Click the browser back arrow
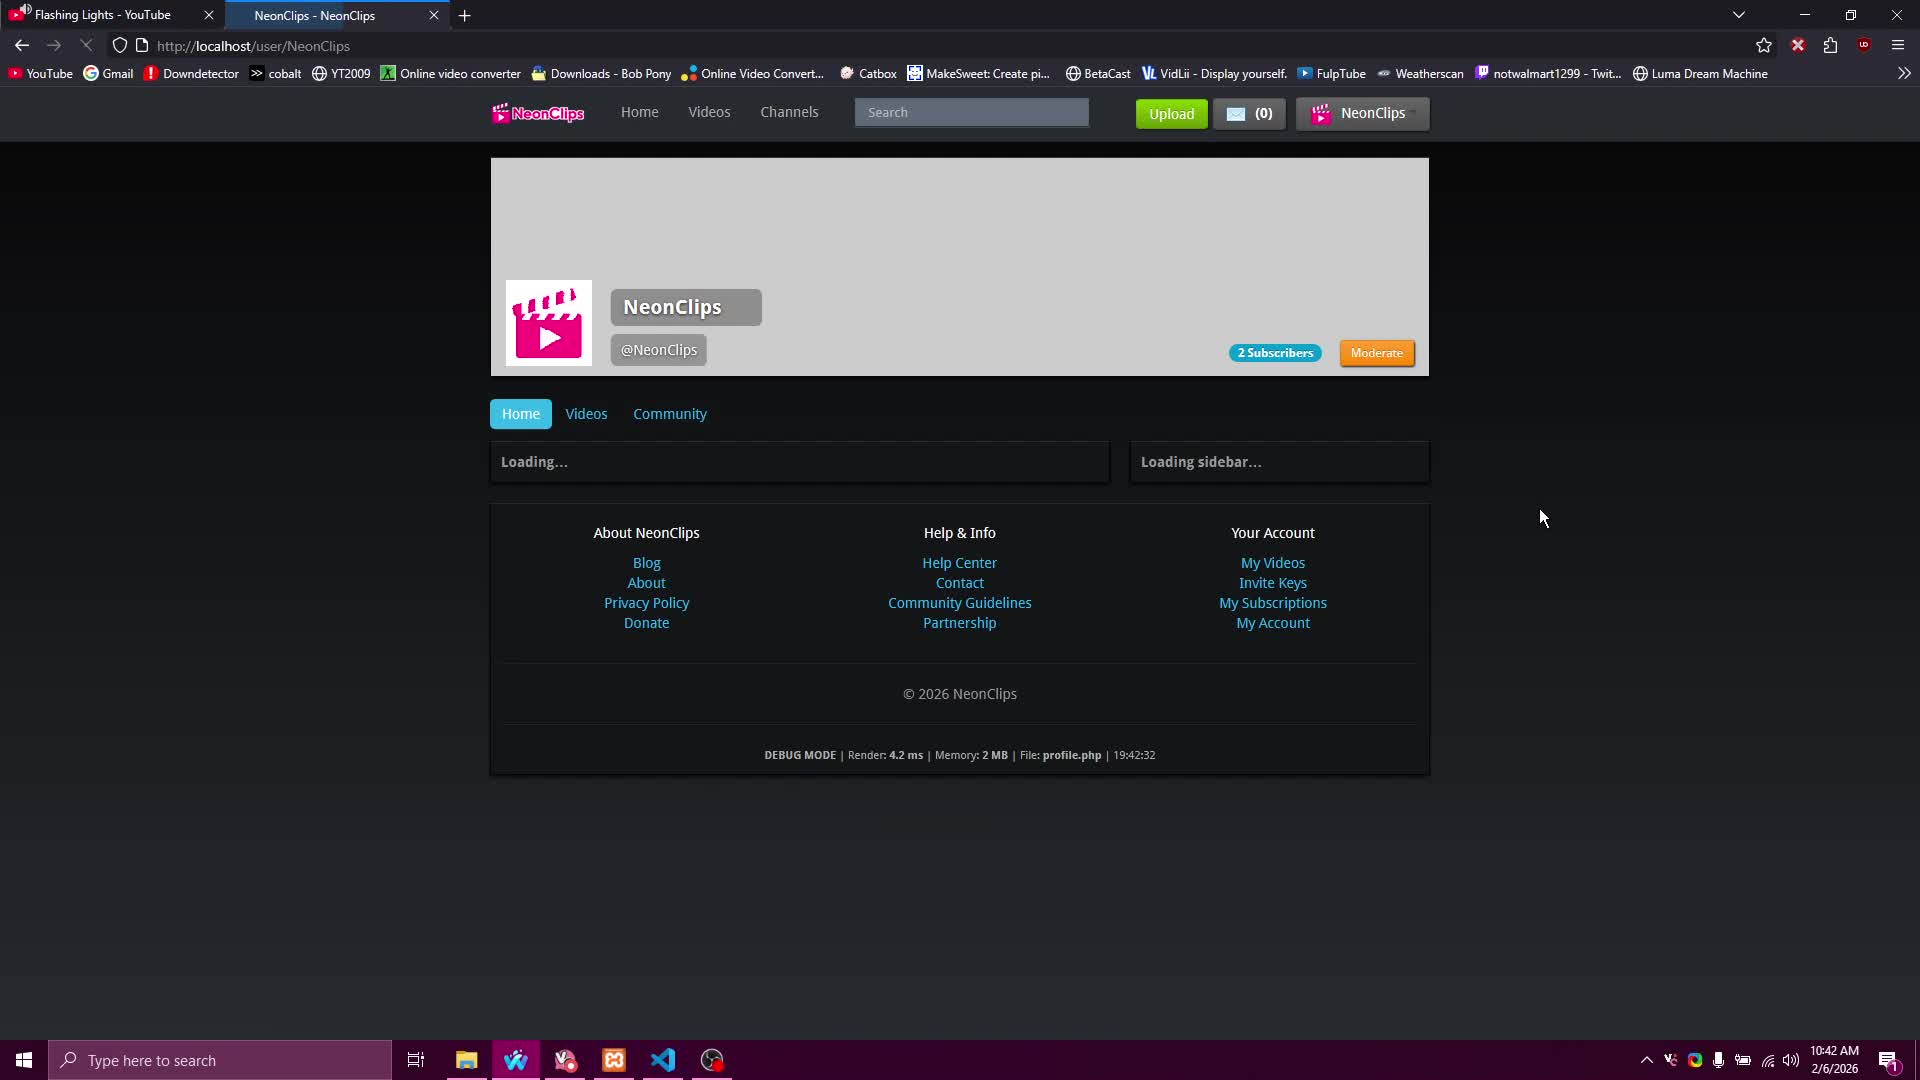The width and height of the screenshot is (1920, 1080). point(21,45)
